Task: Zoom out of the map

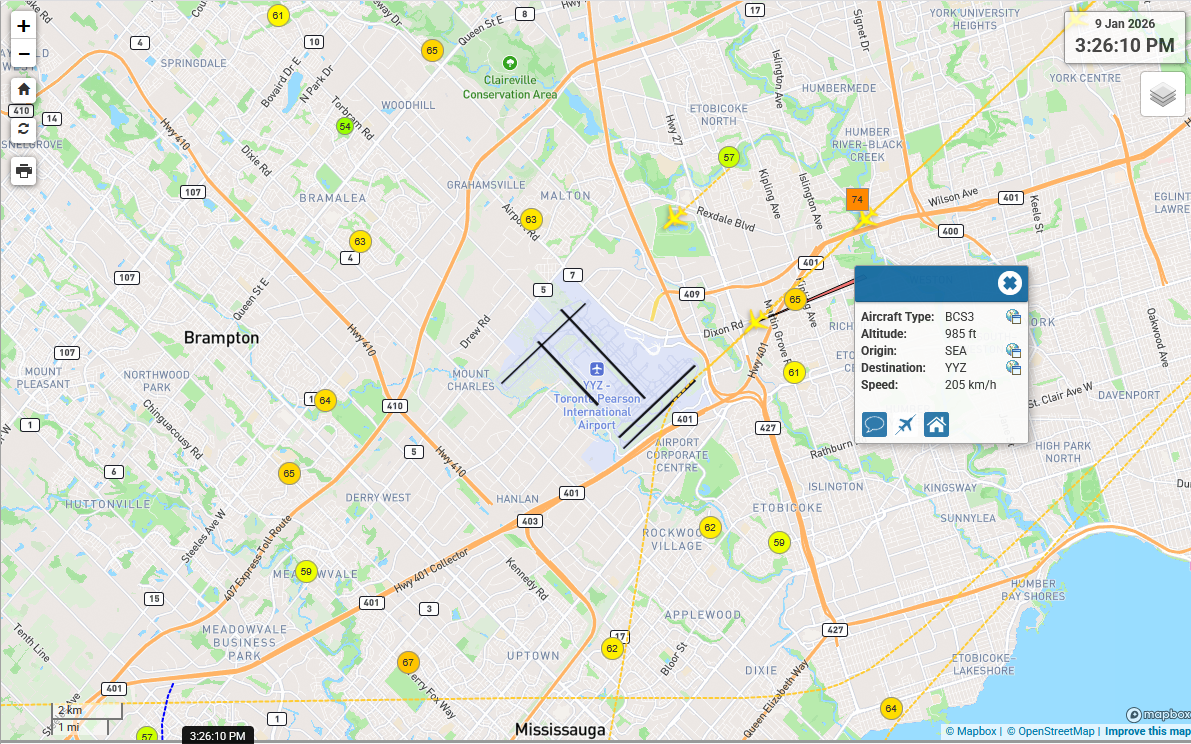Action: click(24, 54)
